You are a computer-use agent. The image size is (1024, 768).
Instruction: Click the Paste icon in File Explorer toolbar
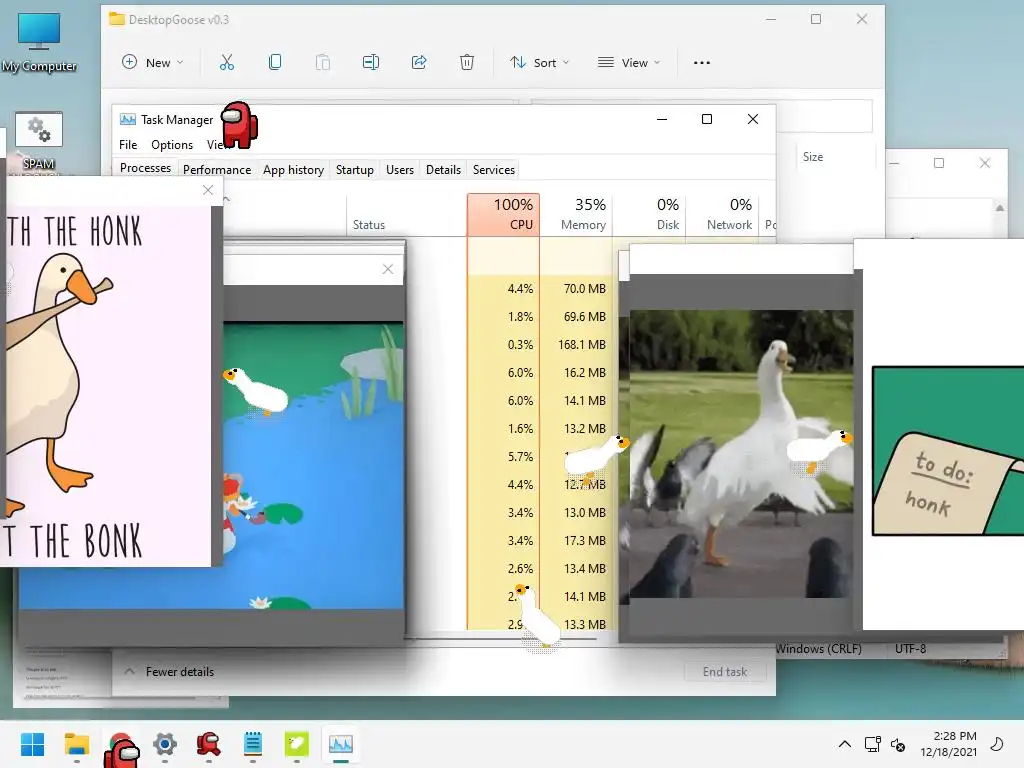[323, 63]
